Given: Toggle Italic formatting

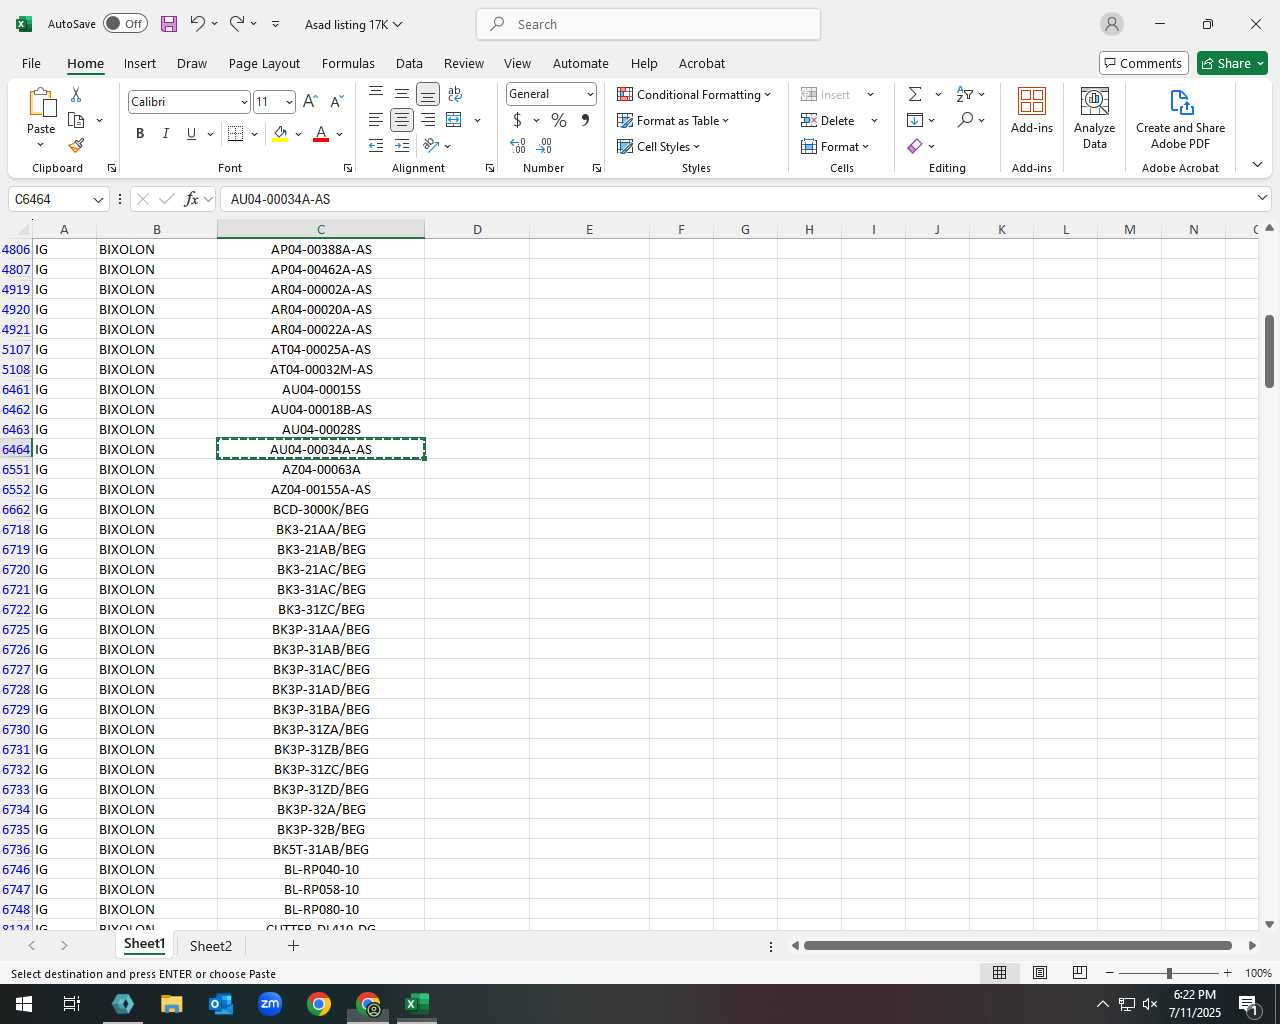Looking at the screenshot, I should pyautogui.click(x=165, y=133).
